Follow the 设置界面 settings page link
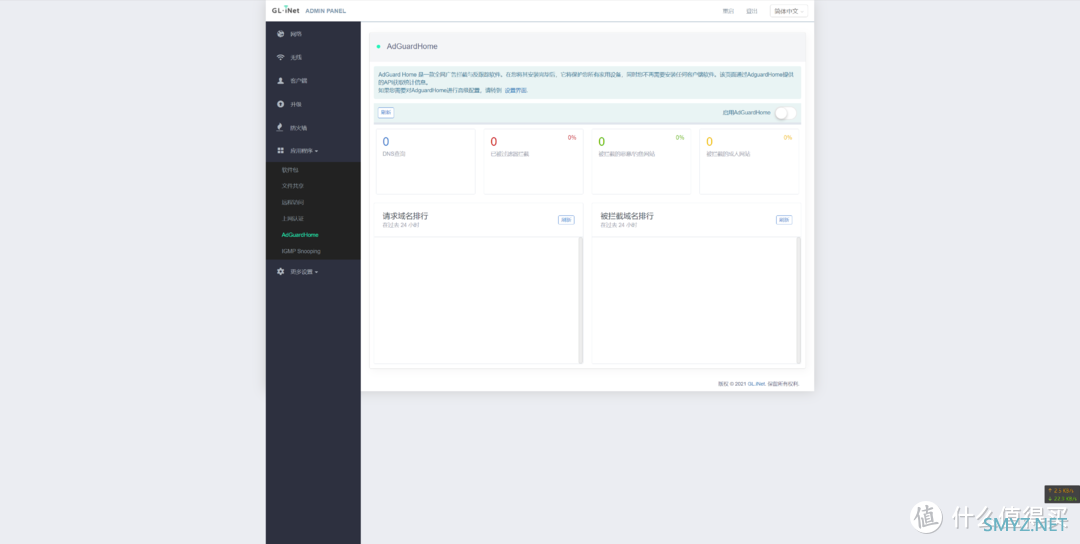1080x544 pixels. tap(516, 90)
